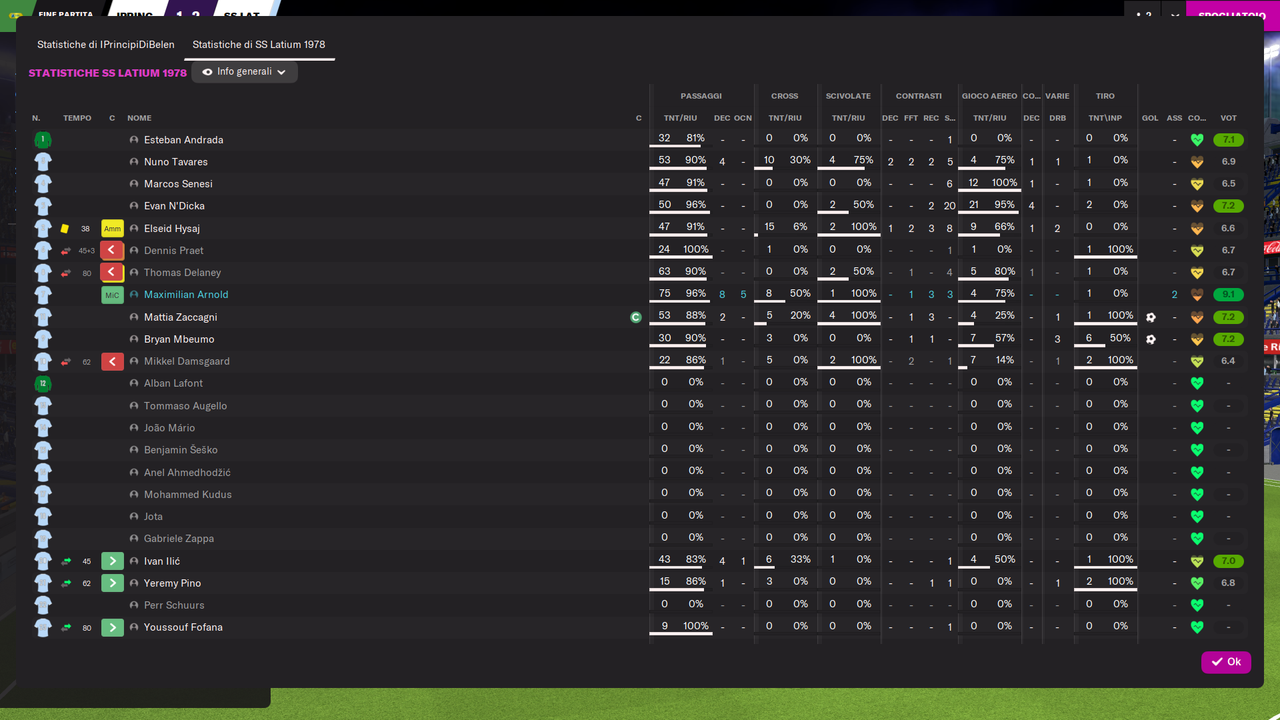The width and height of the screenshot is (1280, 720).
Task: Open the Info generali view dropdown
Action: [244, 72]
